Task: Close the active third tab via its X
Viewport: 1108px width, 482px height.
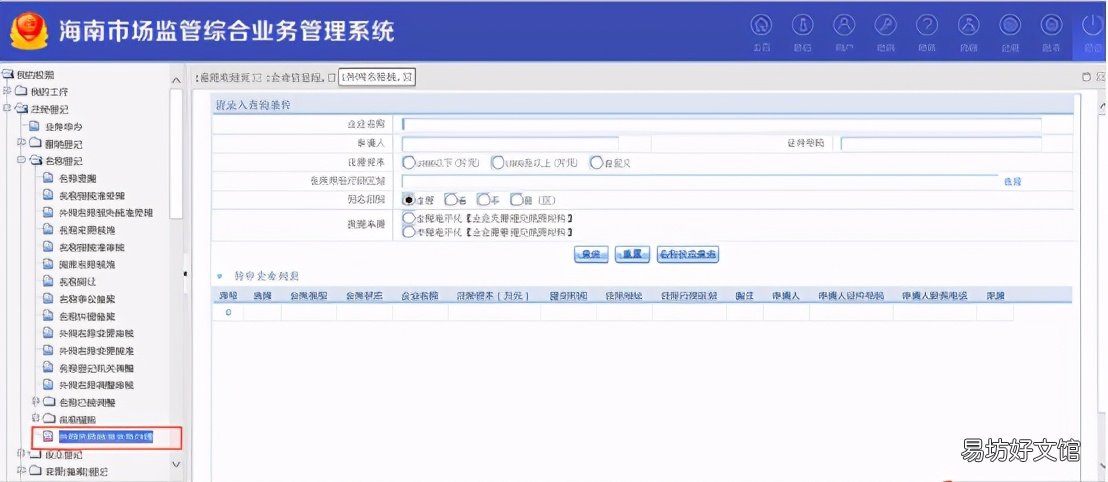Action: (408, 77)
